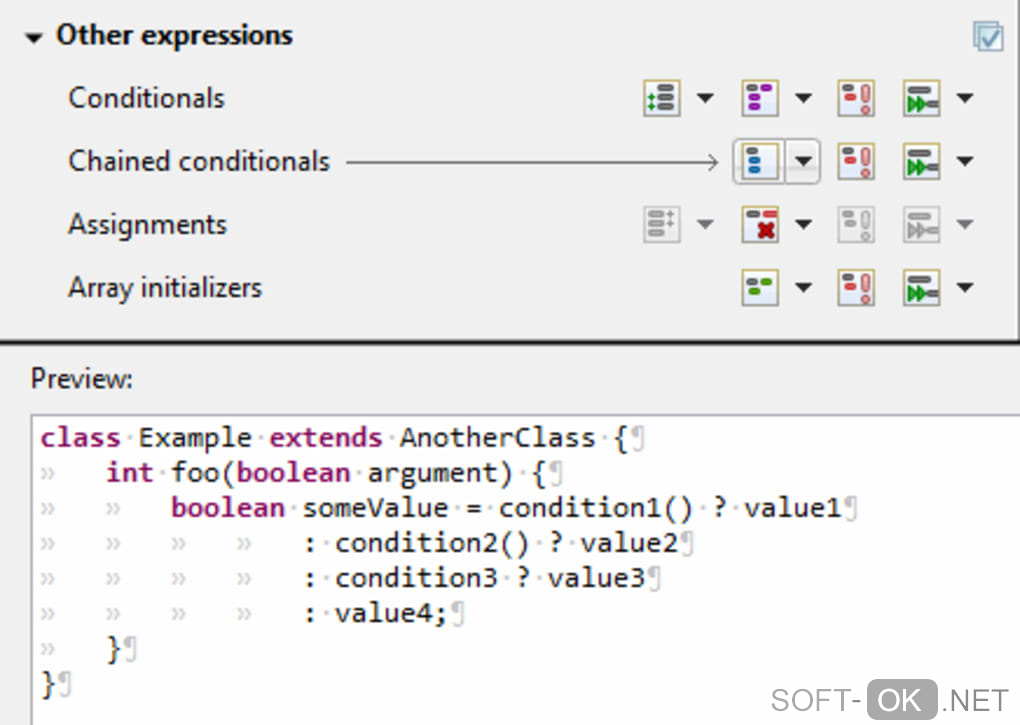Click the Conditionals wrap policy icon
This screenshot has height=725, width=1020.
[x=662, y=98]
